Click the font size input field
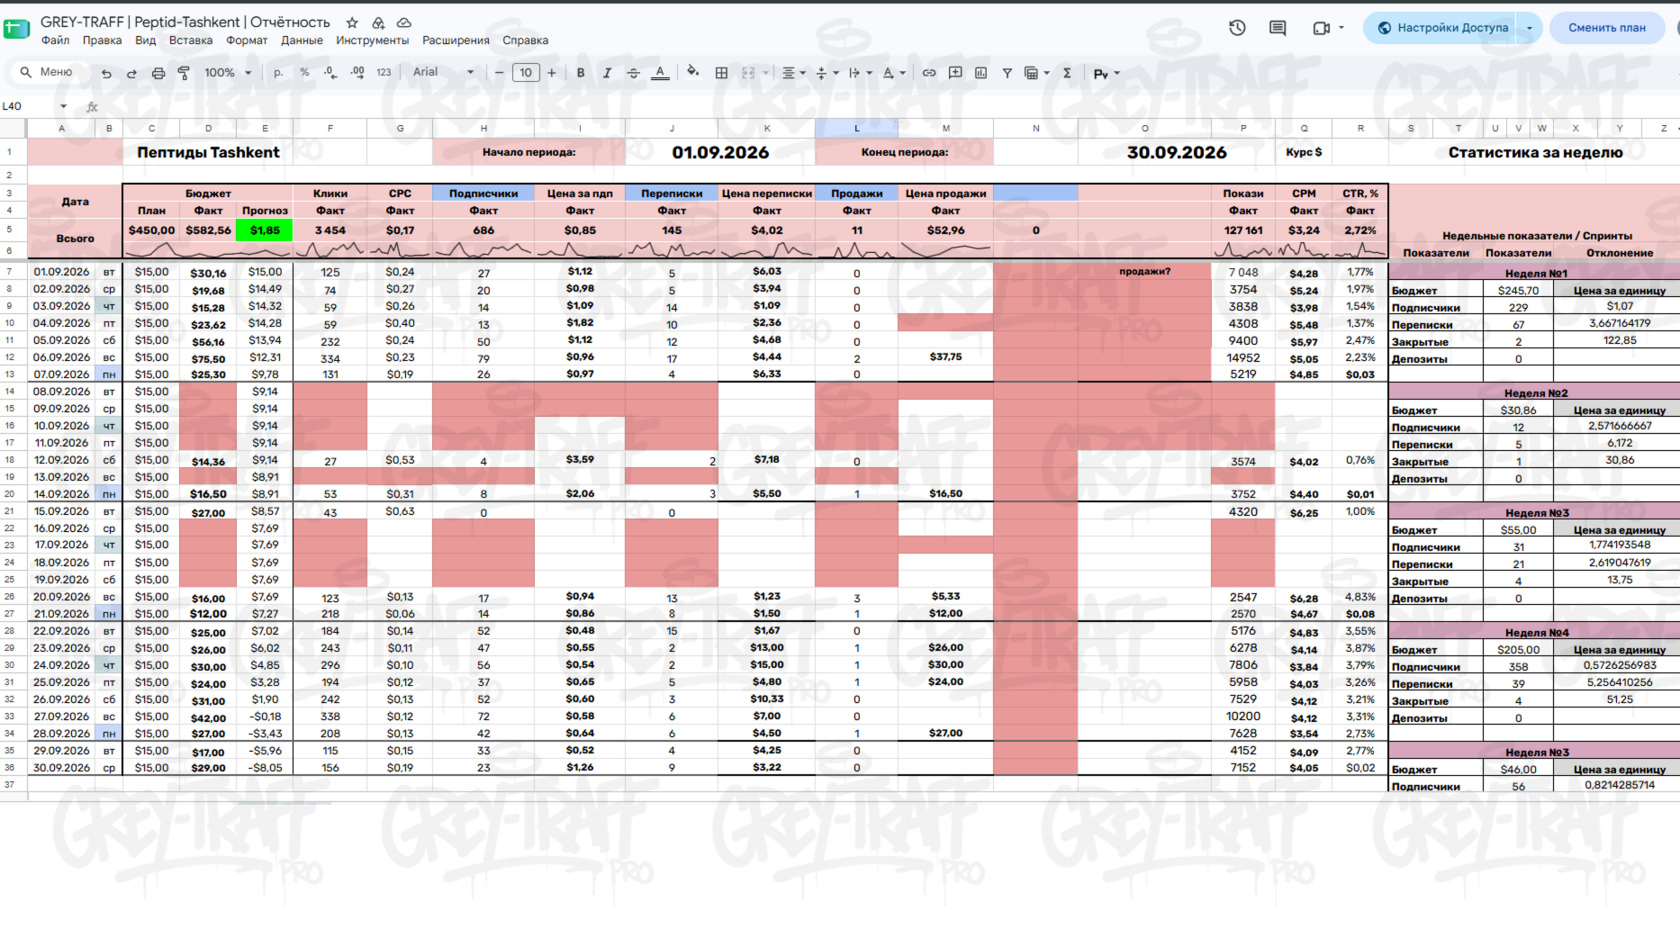 click(x=526, y=73)
